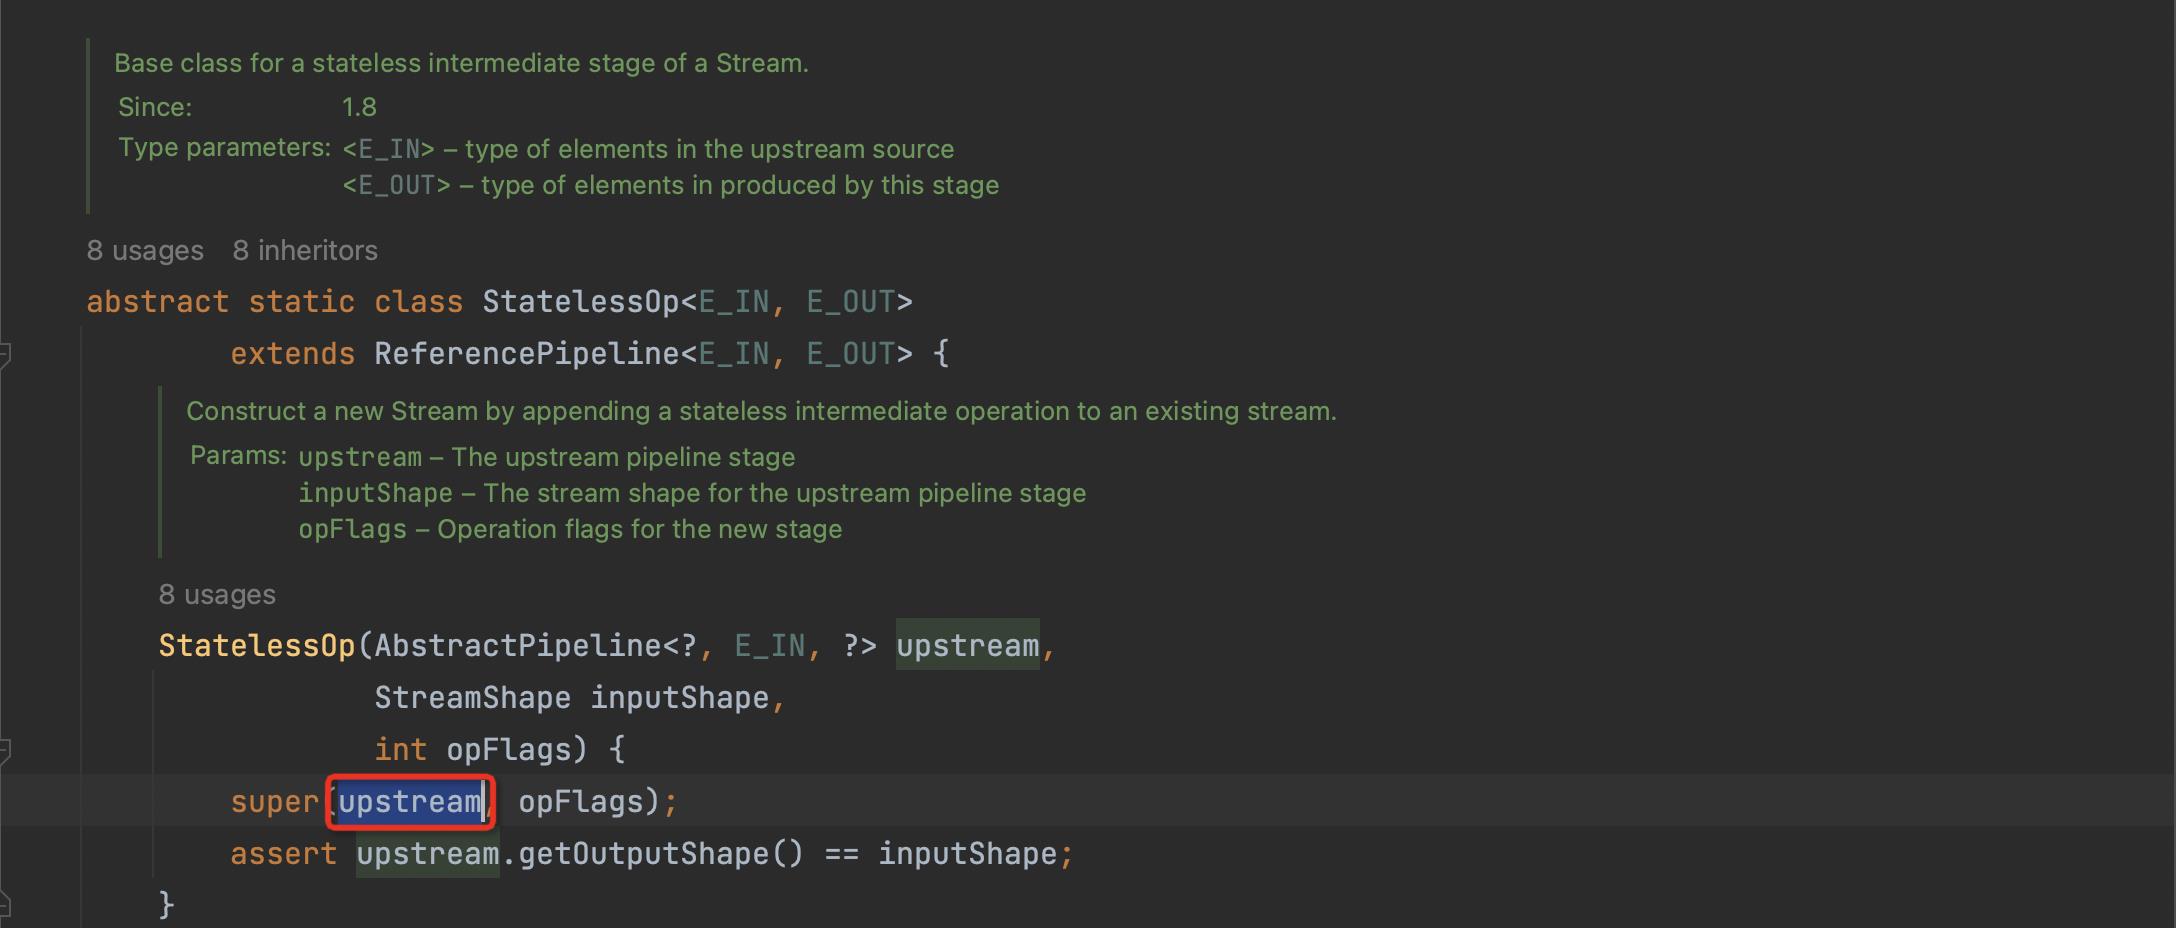Click E_IN in the ReferencePipeline type arguments
This screenshot has height=928, width=2176.
(x=733, y=354)
